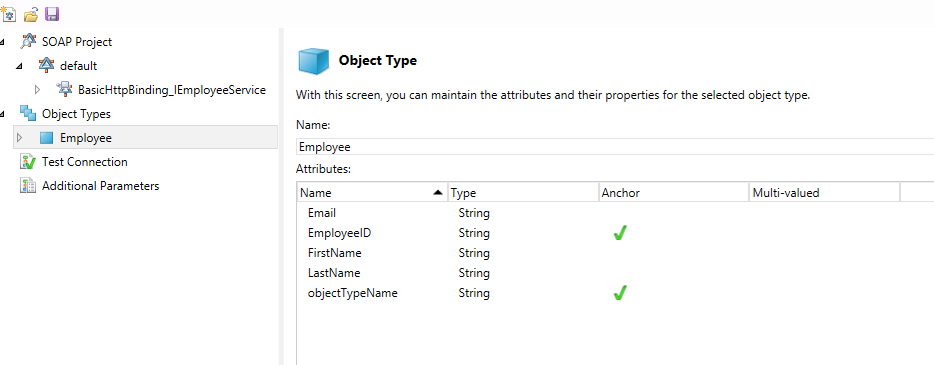Select the FirstName attribute row
Screen dimensions: 934x365
click(615, 253)
